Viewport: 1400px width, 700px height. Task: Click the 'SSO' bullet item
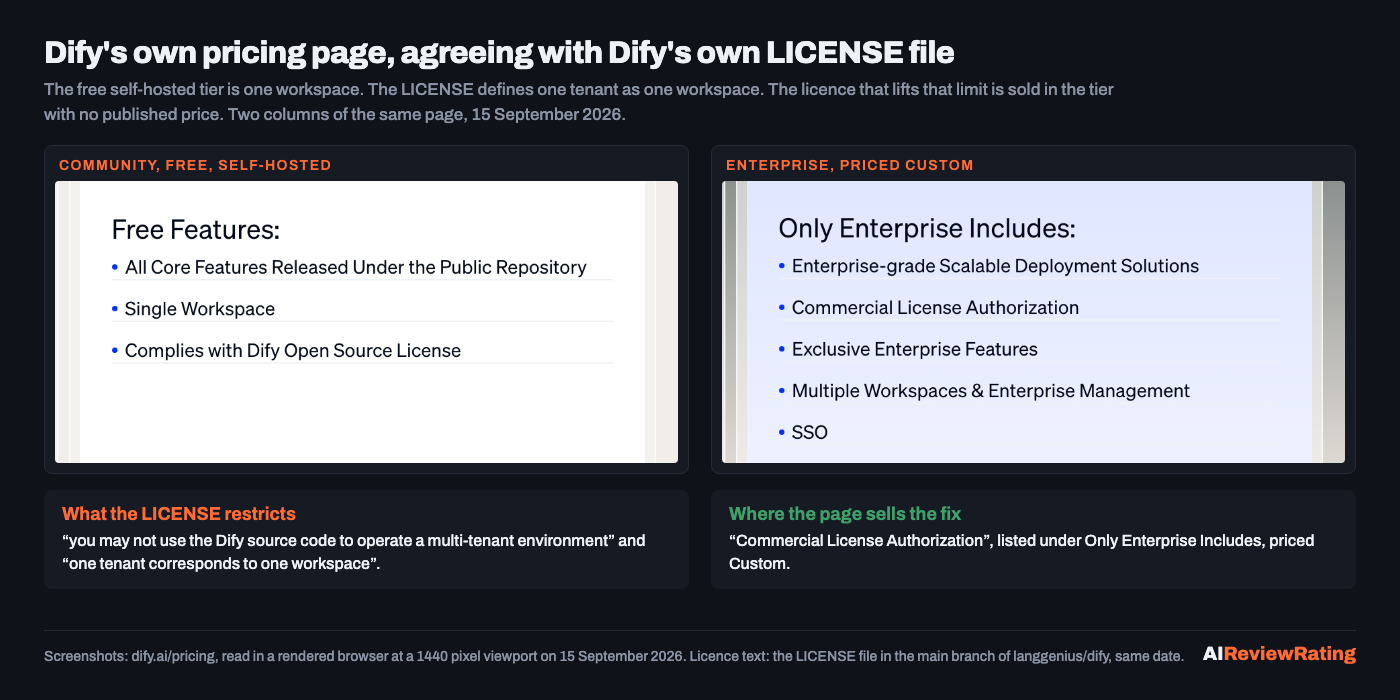click(809, 433)
